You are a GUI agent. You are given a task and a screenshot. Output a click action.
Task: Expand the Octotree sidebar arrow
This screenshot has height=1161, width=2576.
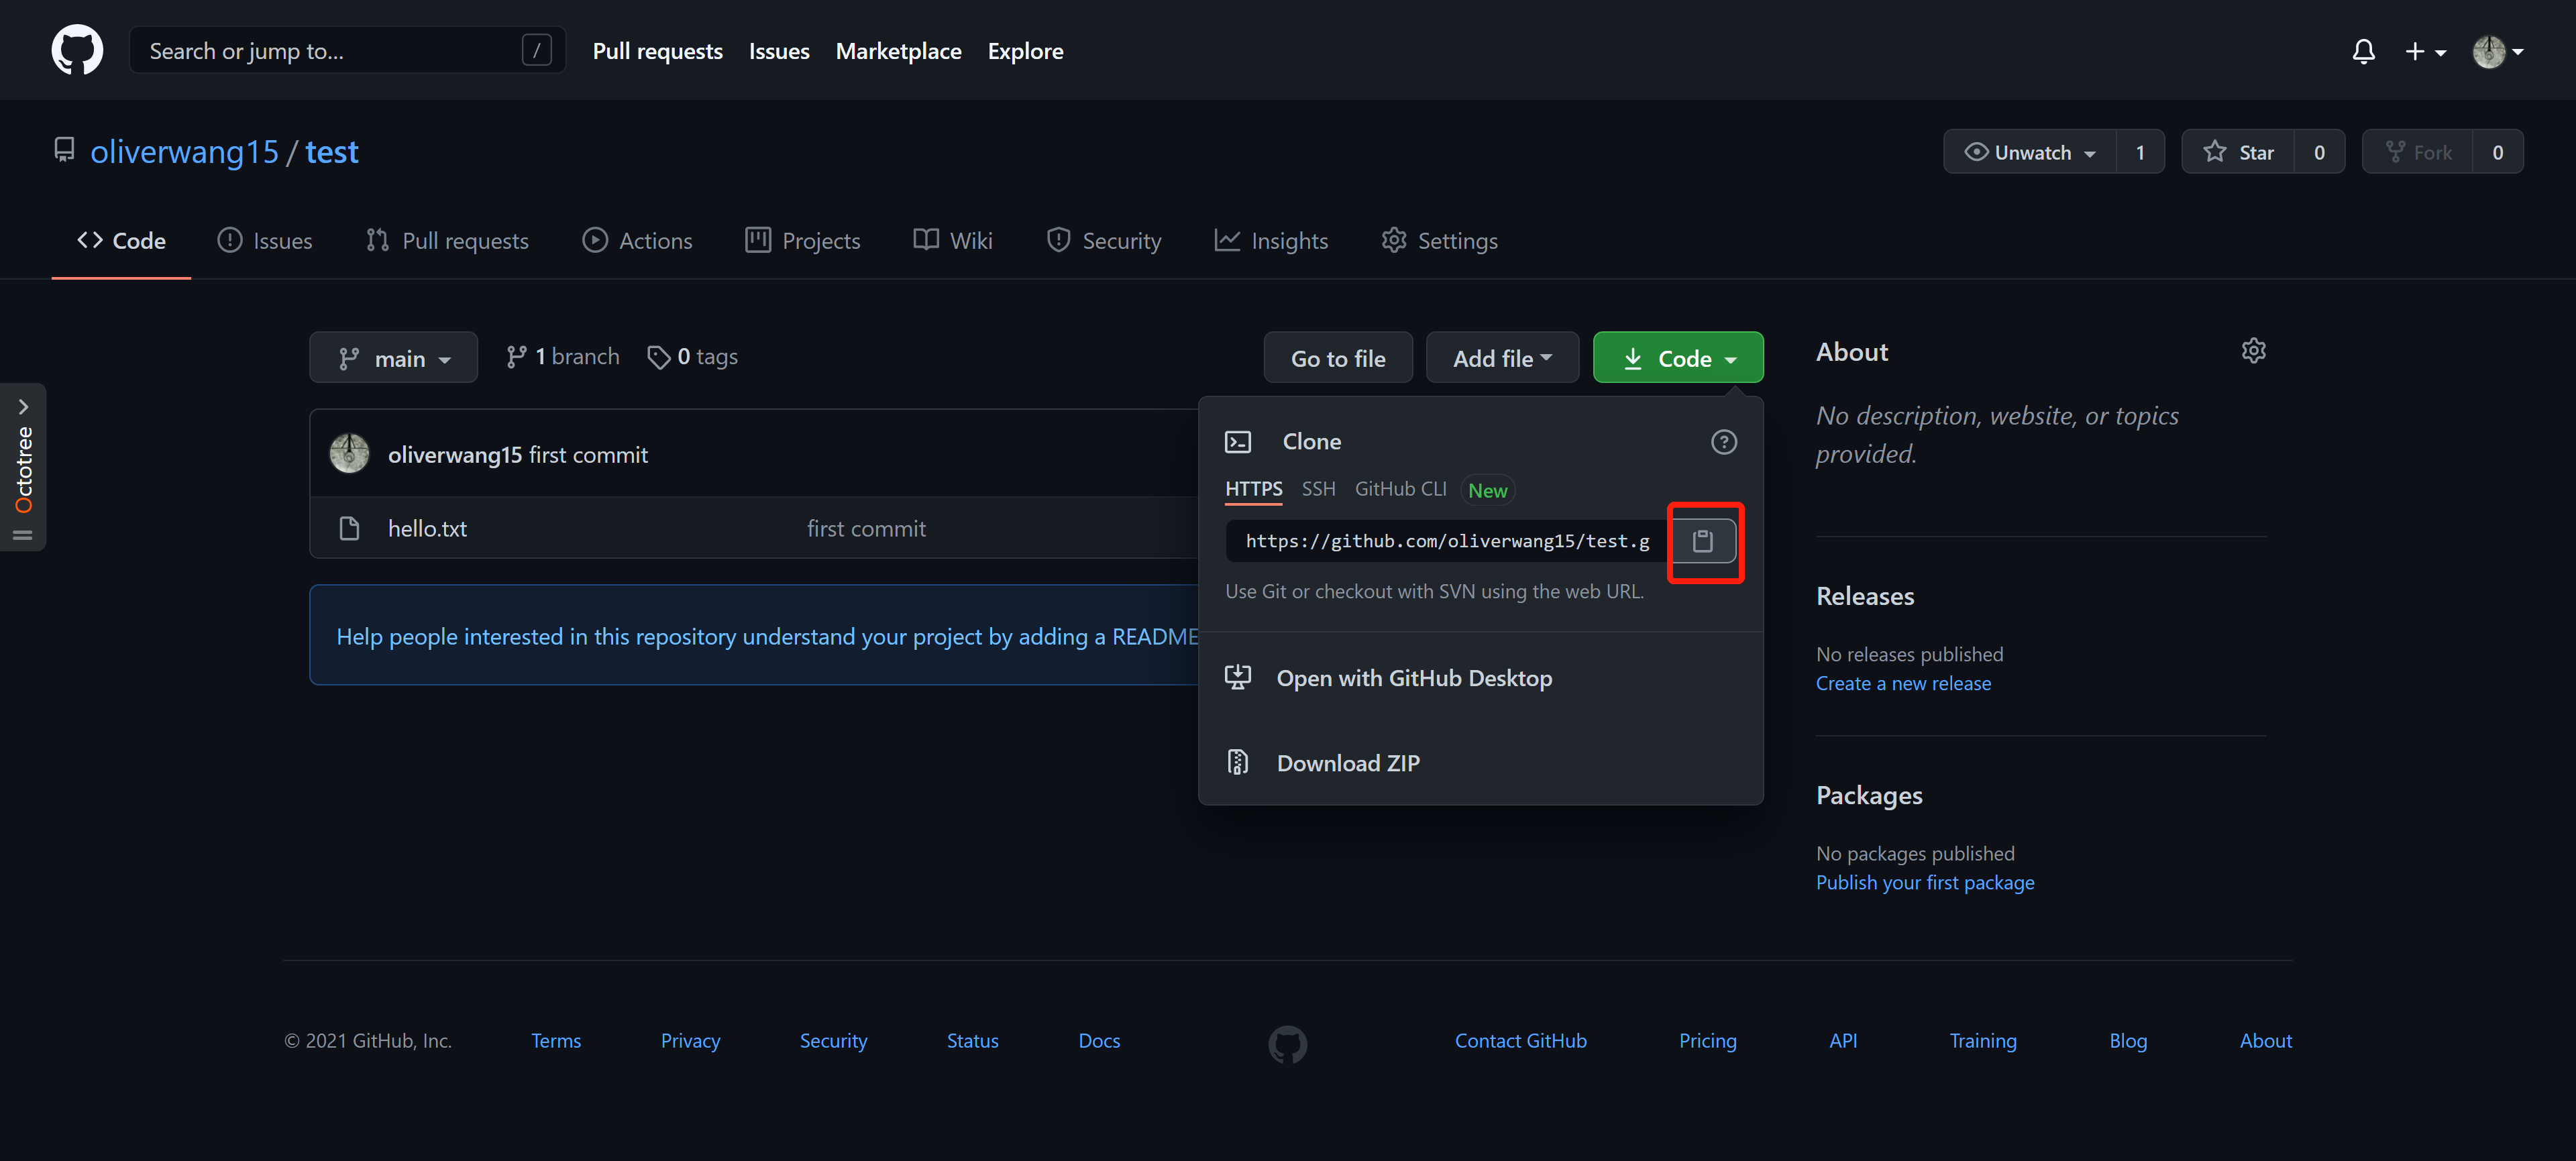pos(23,407)
